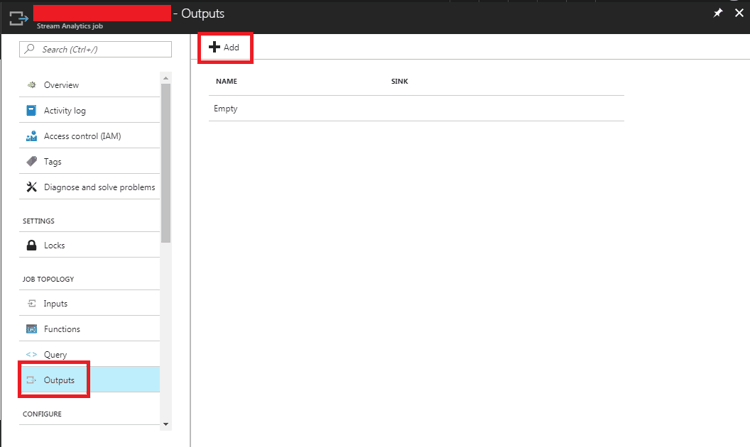
Task: Click the Functions icon
Action: click(x=32, y=329)
